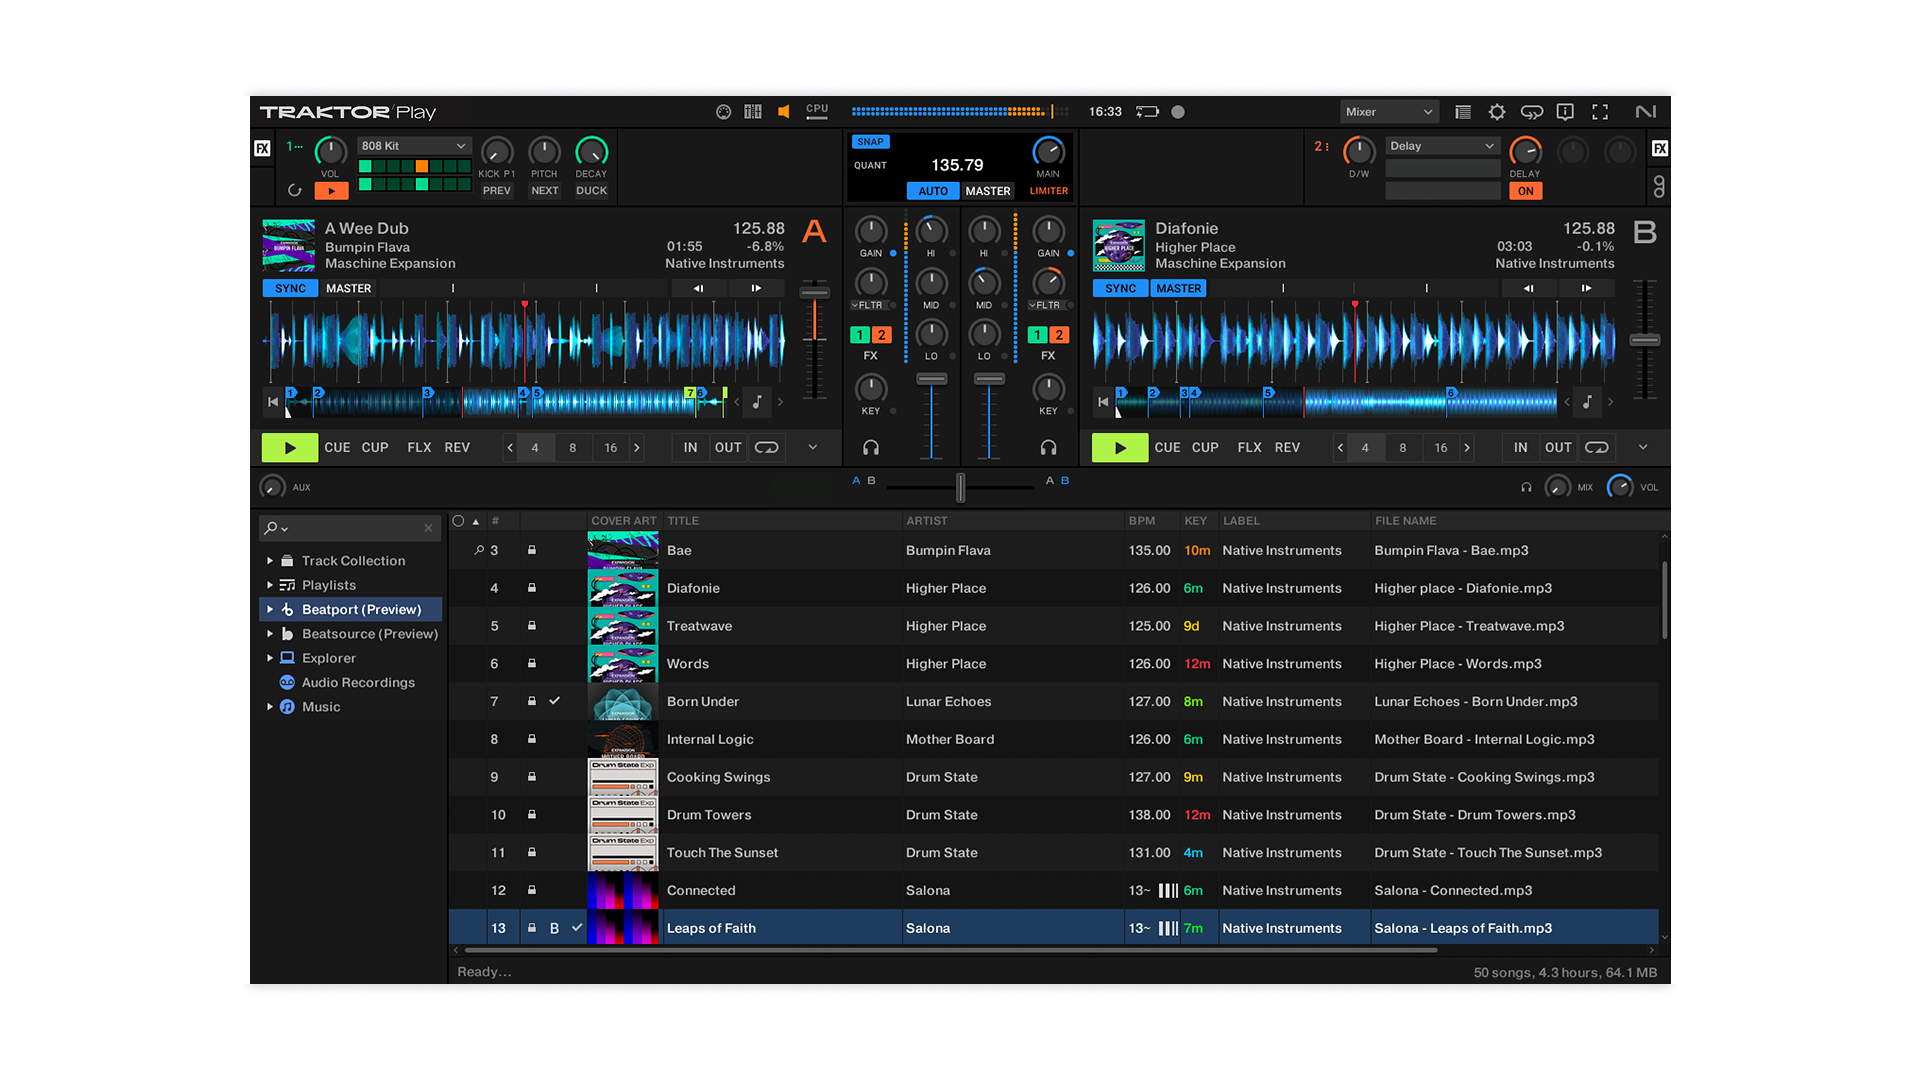Open the 808 Kit sample dropdown

click(x=413, y=145)
